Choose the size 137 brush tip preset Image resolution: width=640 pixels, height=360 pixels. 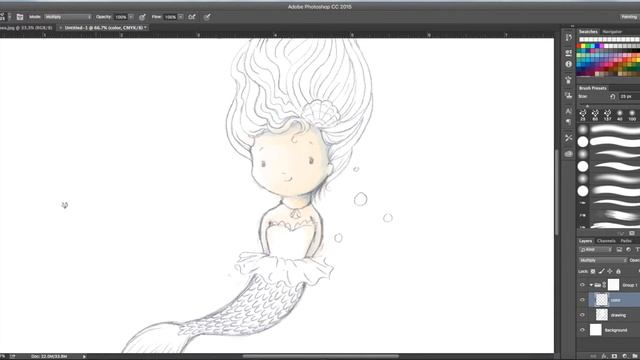tap(607, 115)
